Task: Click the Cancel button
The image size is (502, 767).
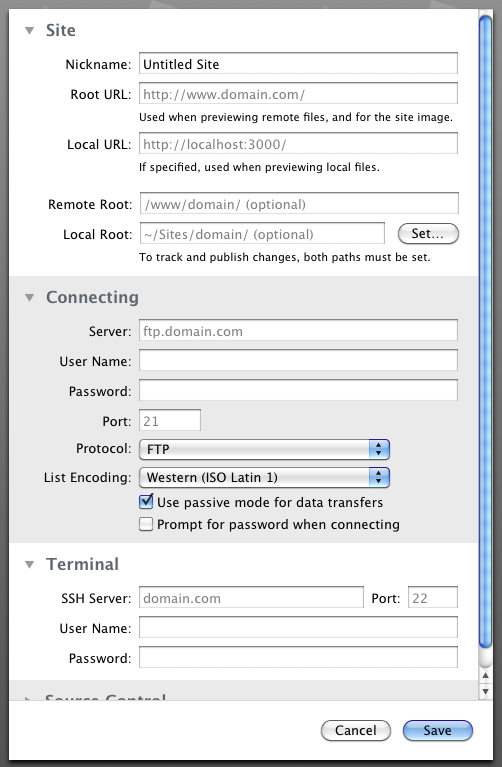Action: pyautogui.click(x=356, y=730)
